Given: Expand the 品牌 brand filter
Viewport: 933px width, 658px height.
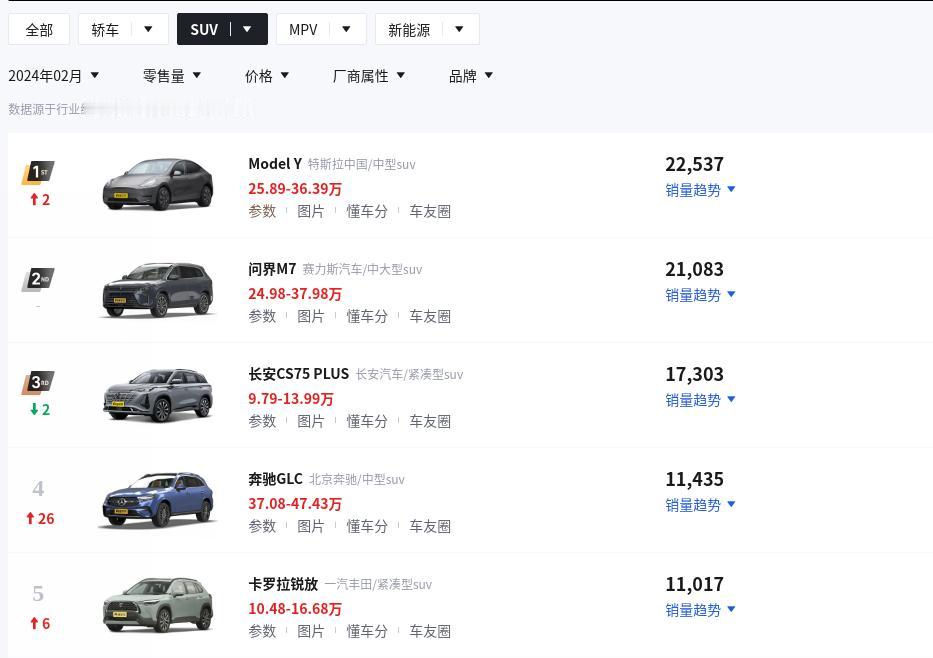Looking at the screenshot, I should click(471, 76).
